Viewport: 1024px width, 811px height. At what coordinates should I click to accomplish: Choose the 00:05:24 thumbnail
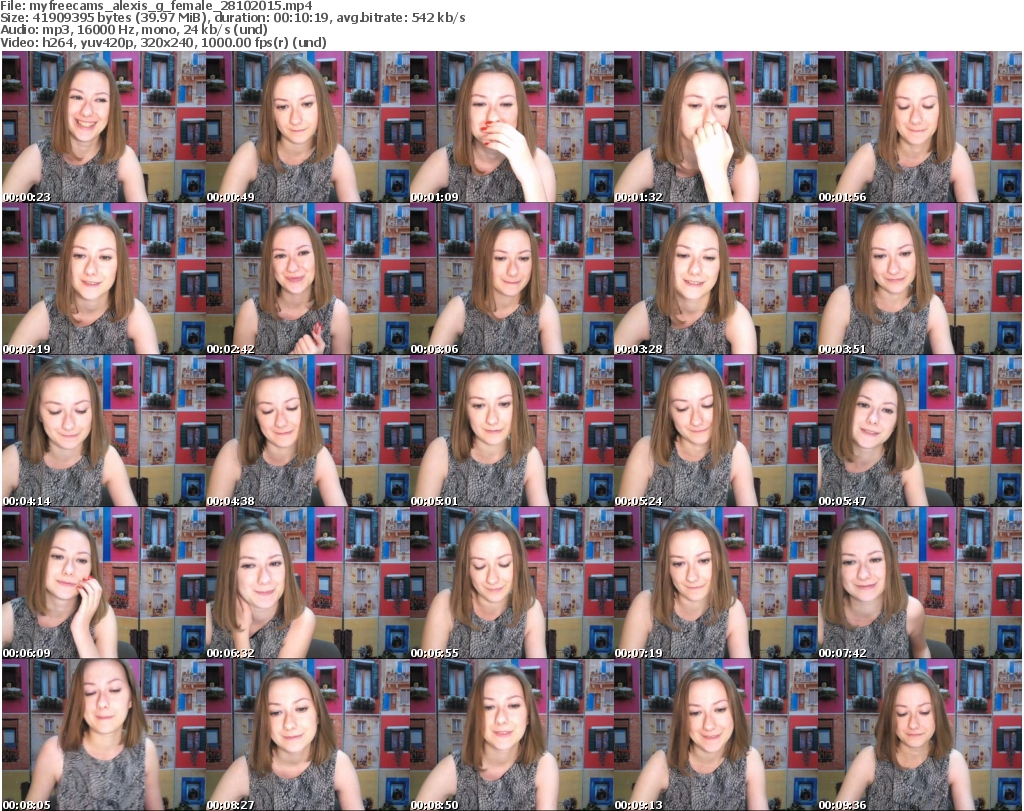(715, 432)
